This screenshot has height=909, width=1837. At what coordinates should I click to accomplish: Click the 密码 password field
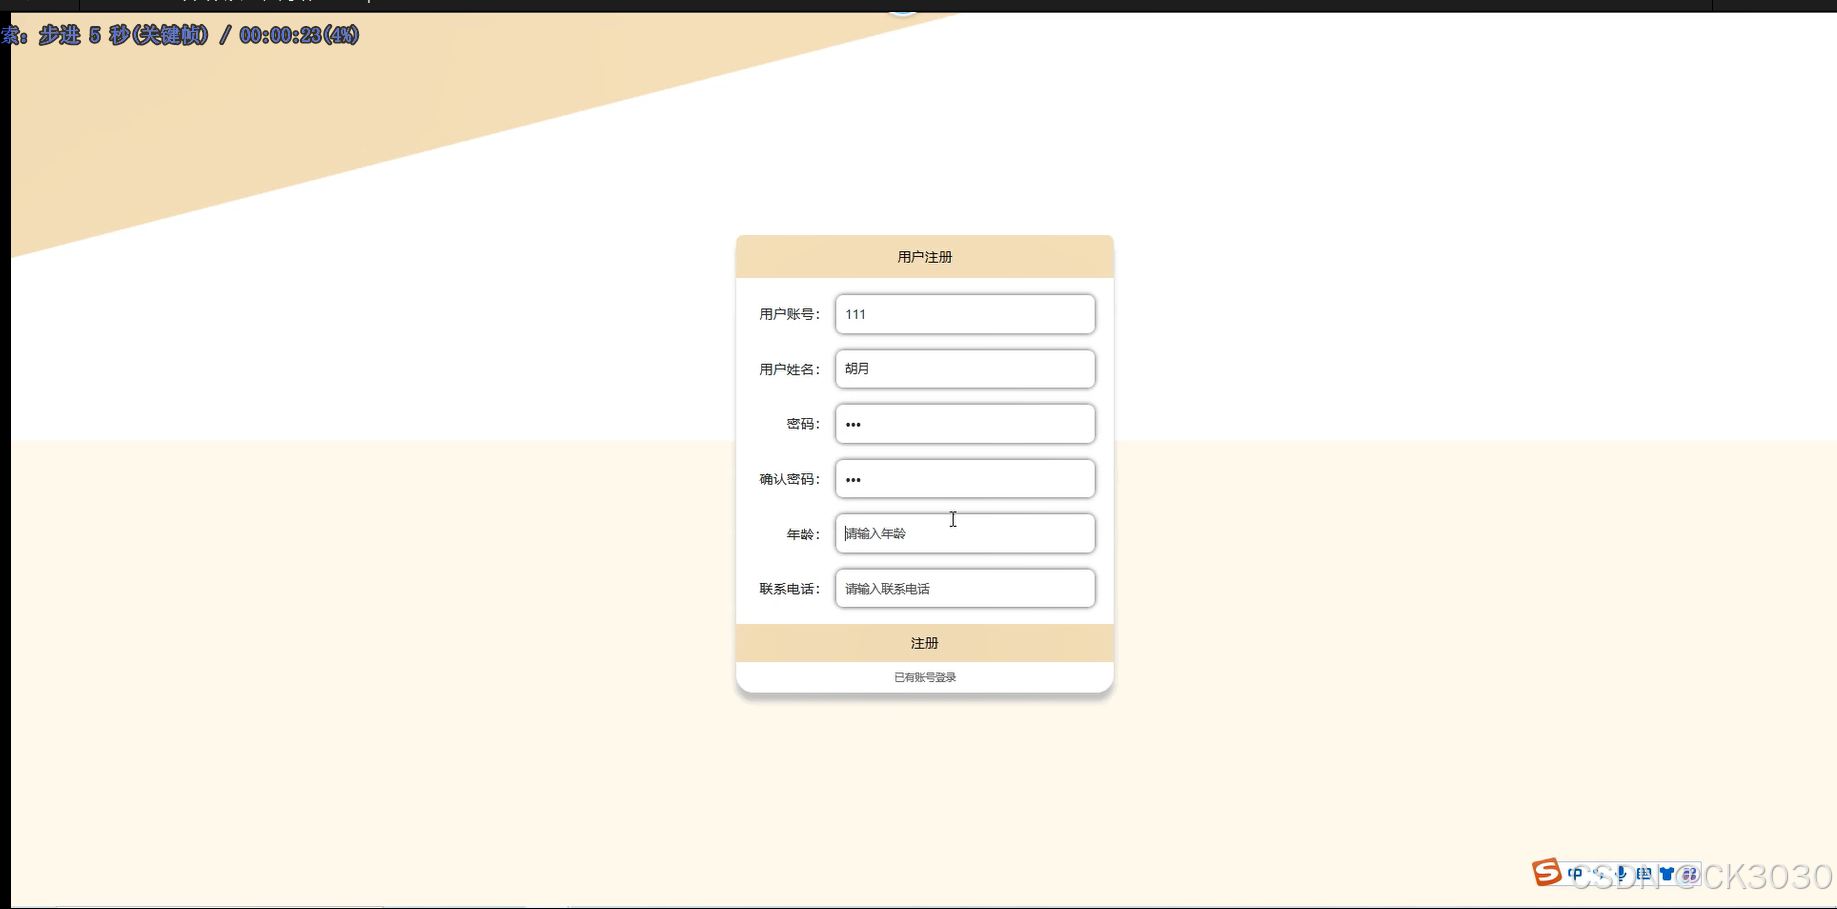(x=963, y=423)
